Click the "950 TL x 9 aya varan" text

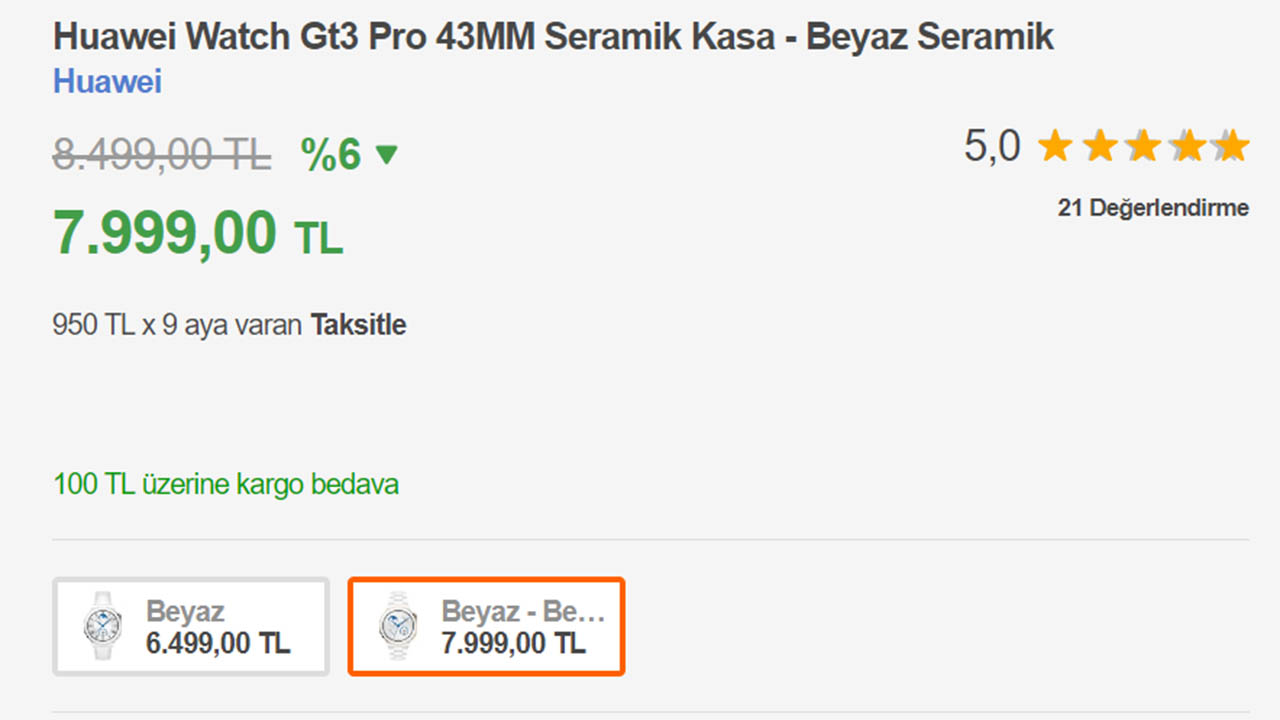click(177, 325)
